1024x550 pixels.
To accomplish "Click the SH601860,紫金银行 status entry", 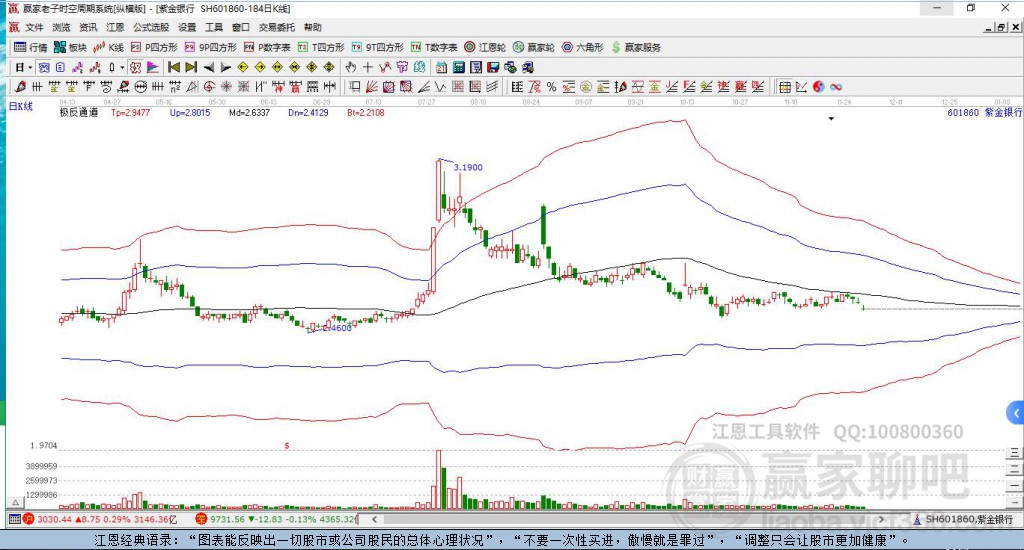I will 963,519.
